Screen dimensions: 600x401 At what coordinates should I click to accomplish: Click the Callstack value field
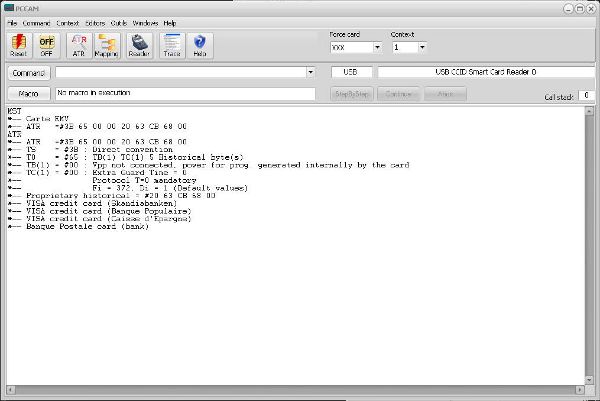586,95
